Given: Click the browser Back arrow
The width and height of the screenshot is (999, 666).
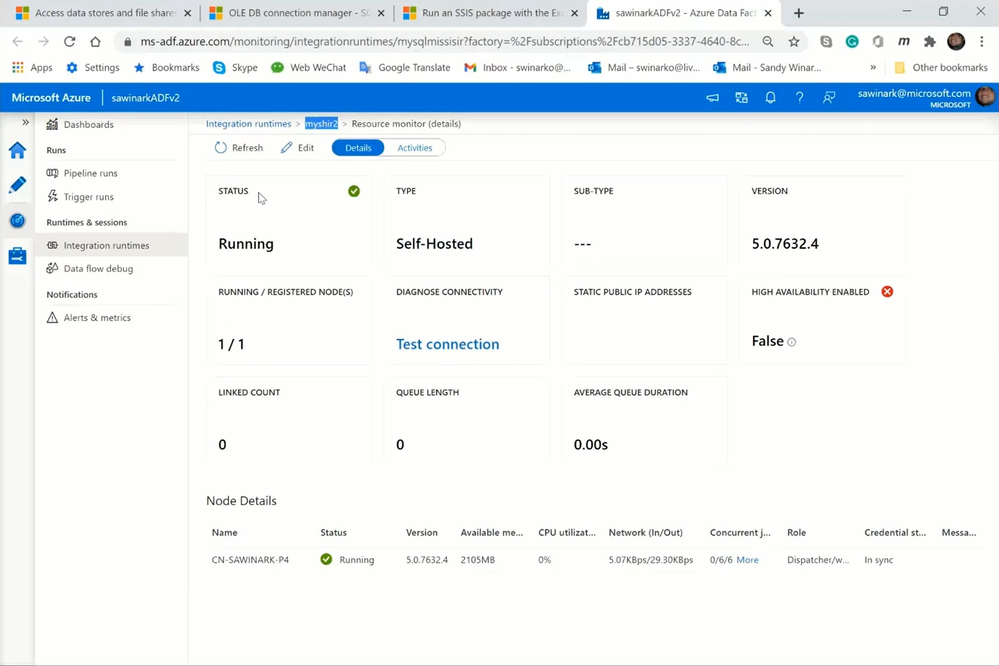Looking at the screenshot, I should (x=17, y=41).
